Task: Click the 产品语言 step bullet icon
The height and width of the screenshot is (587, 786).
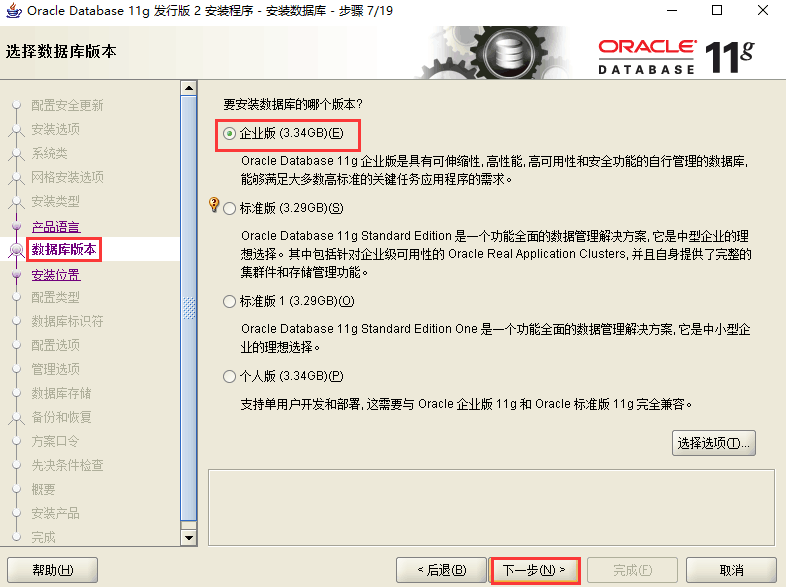Action: coord(17,226)
